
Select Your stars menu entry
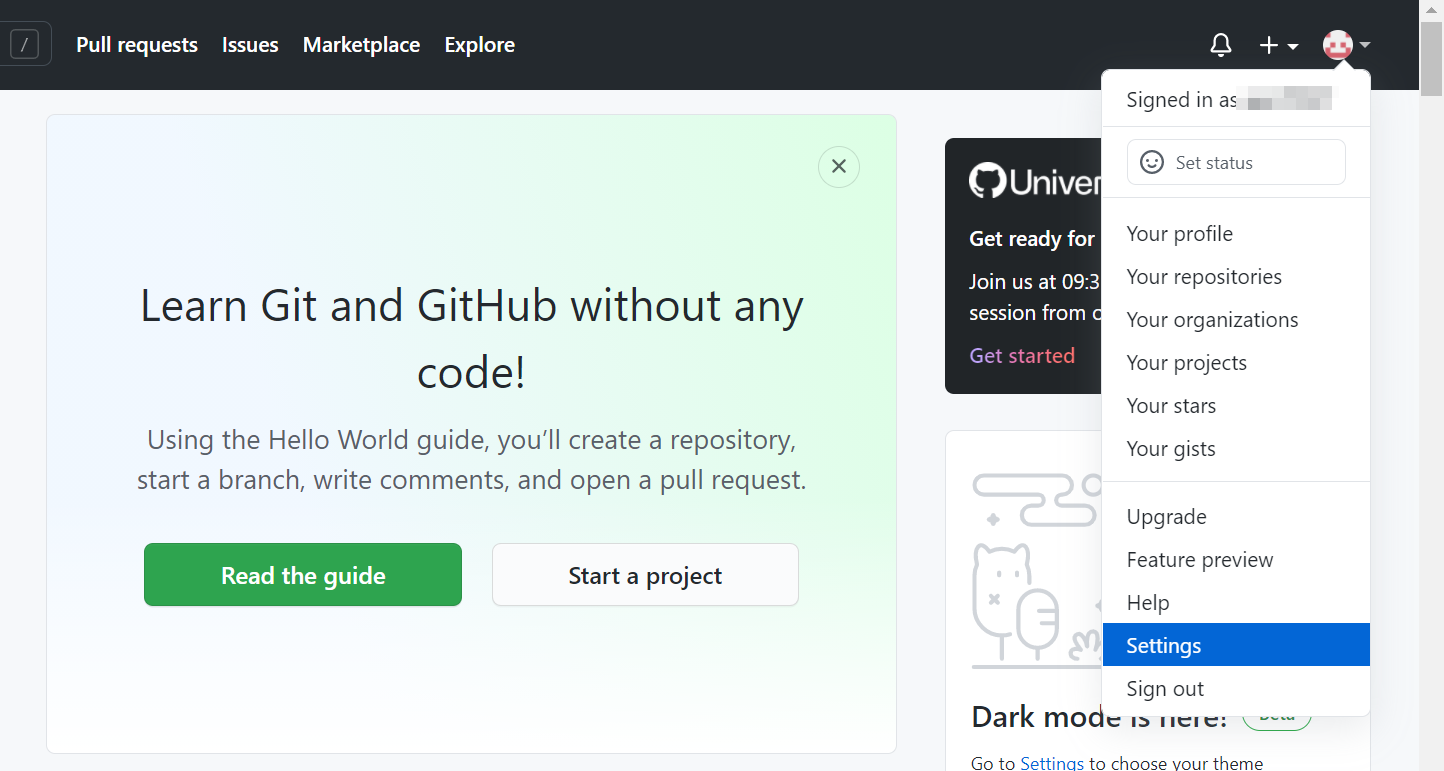1236,406
